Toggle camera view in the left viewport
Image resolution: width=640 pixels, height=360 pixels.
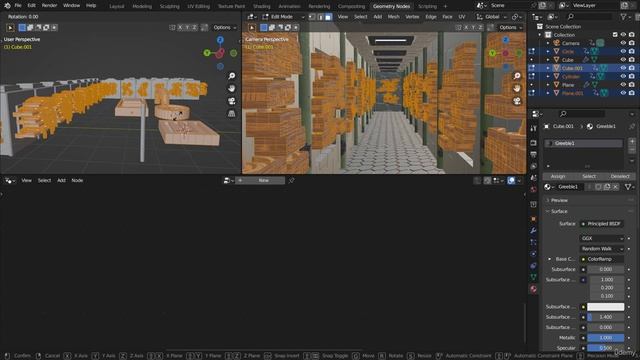(x=231, y=101)
